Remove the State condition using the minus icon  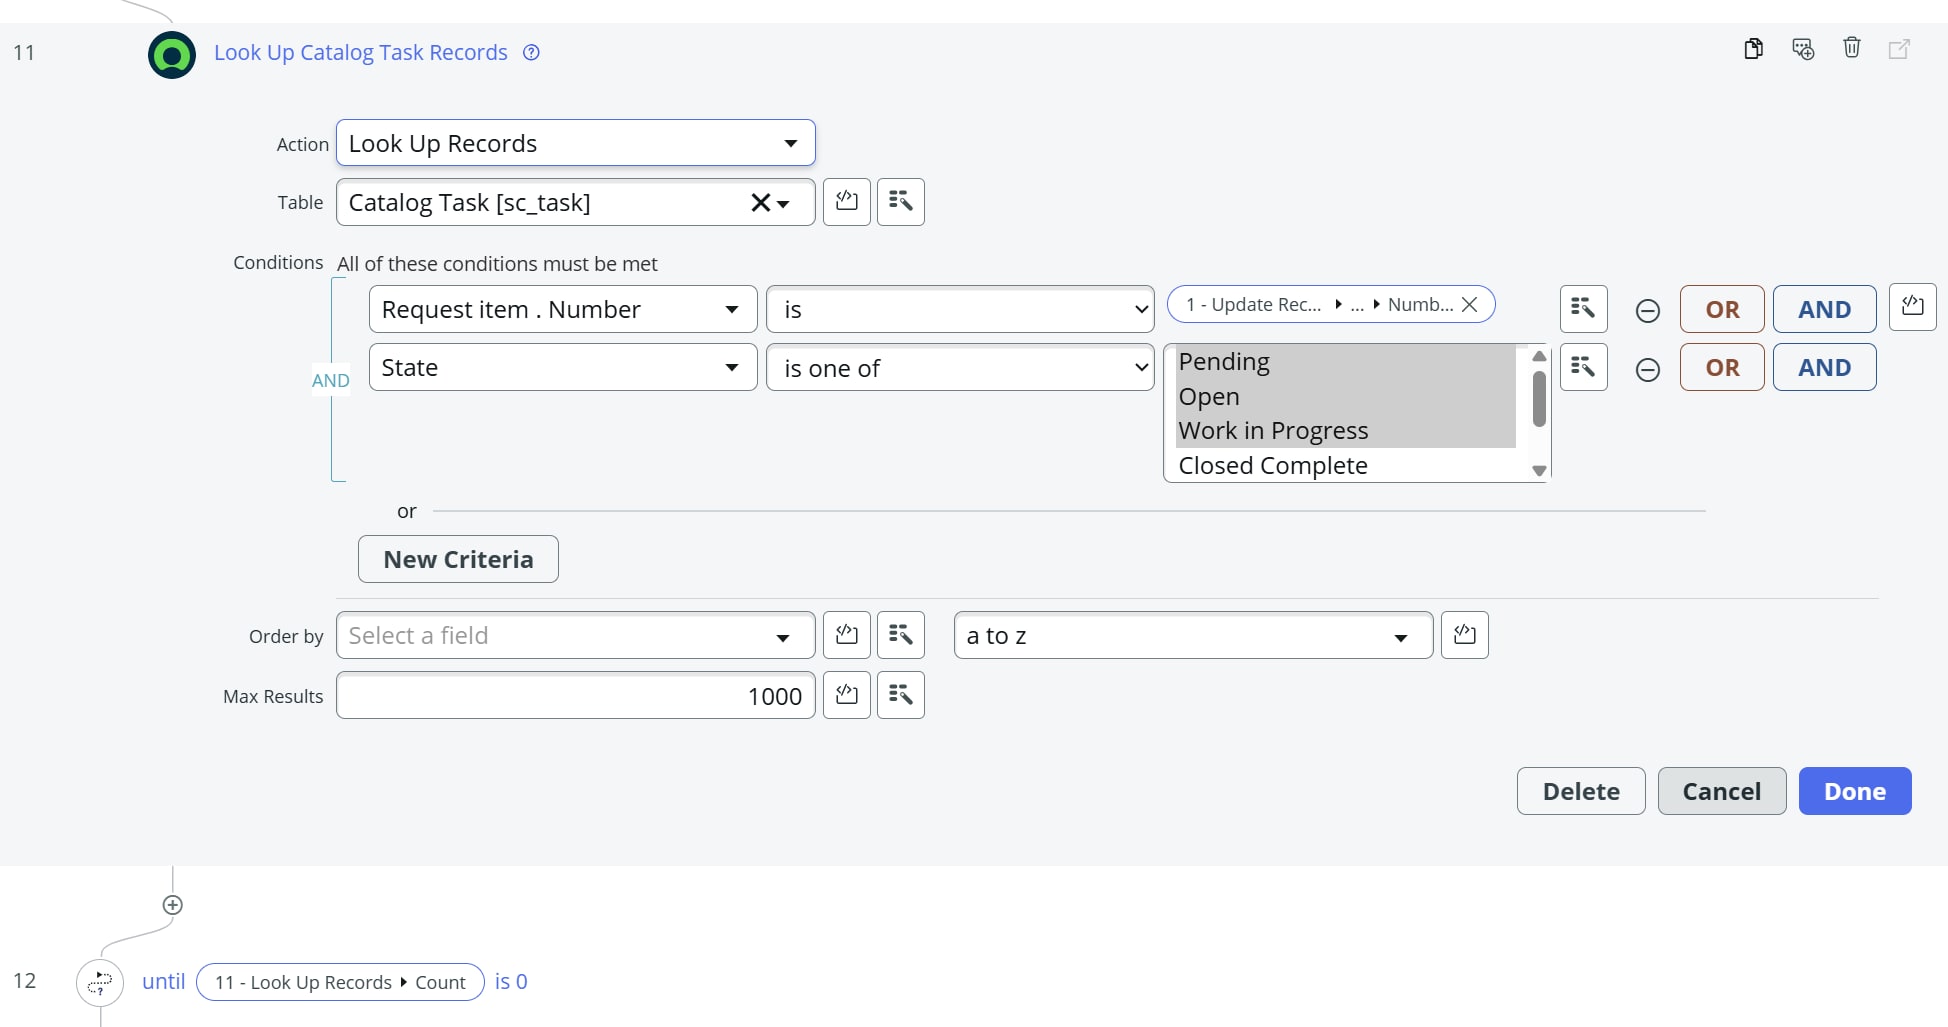point(1647,369)
